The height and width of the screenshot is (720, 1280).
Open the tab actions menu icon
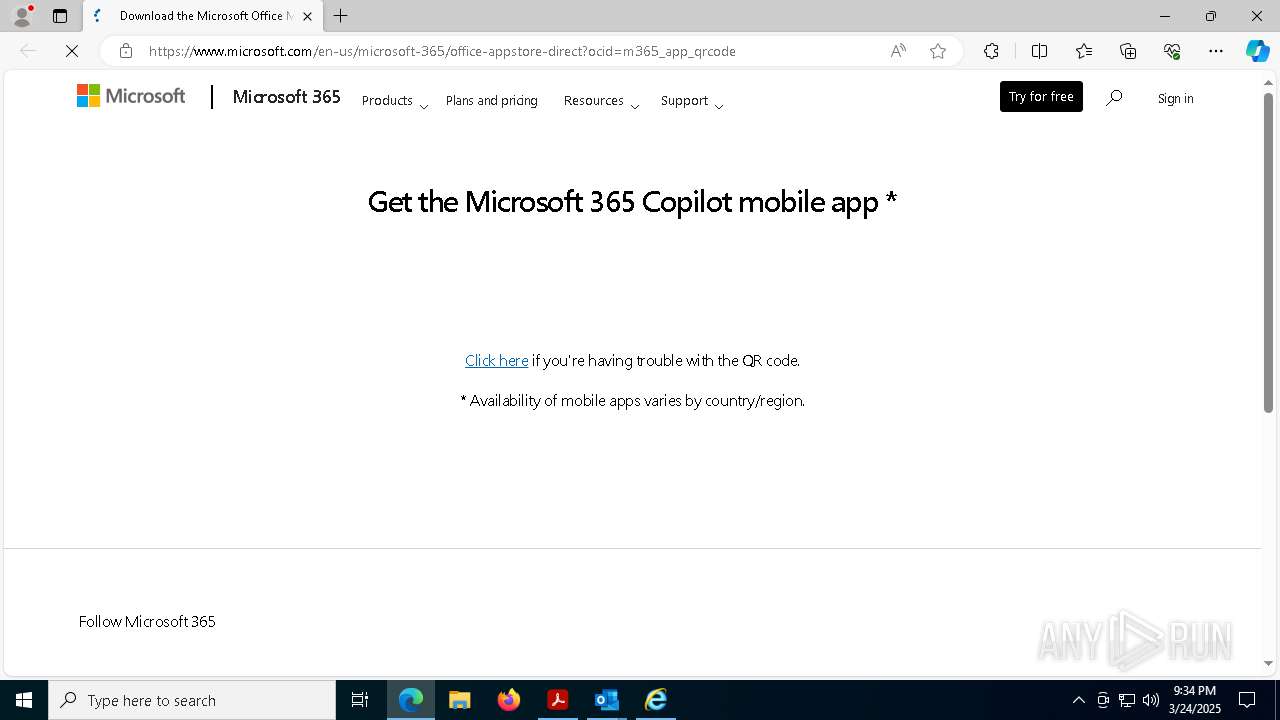[60, 16]
